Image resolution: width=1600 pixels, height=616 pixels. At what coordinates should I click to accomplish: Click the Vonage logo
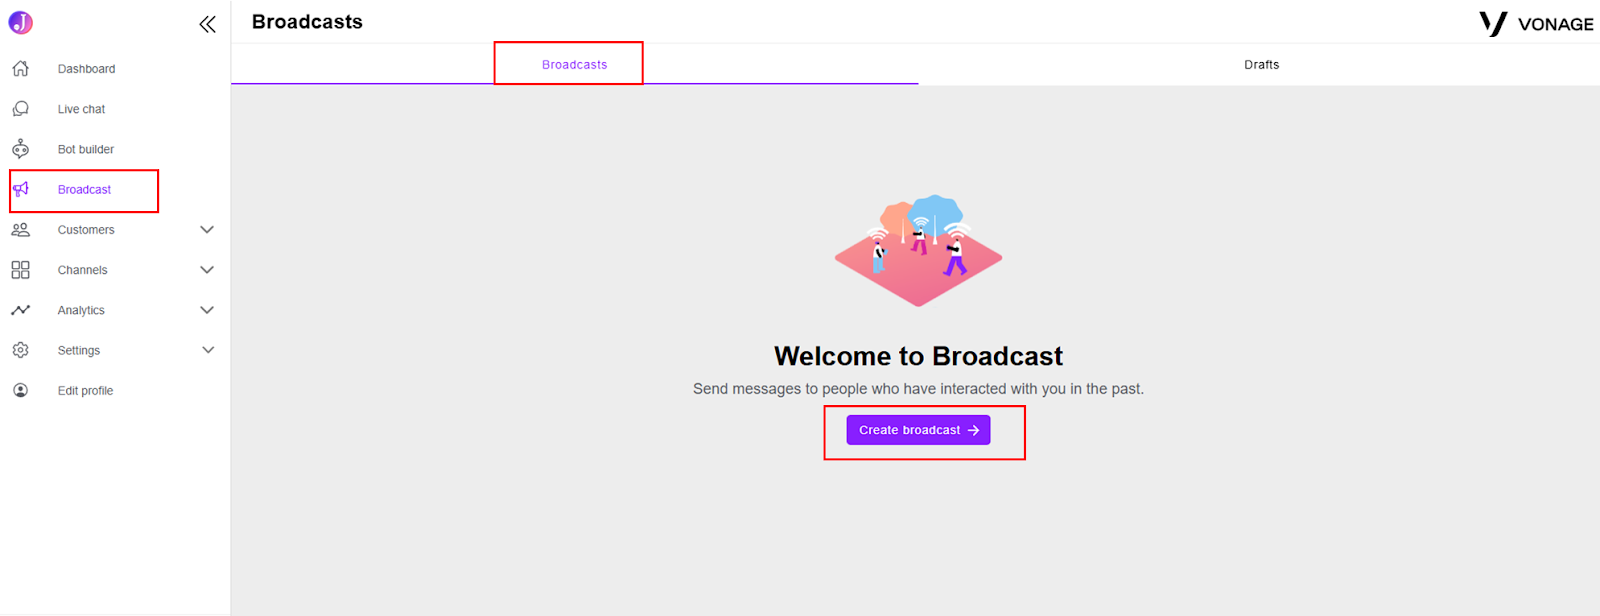tap(1536, 24)
